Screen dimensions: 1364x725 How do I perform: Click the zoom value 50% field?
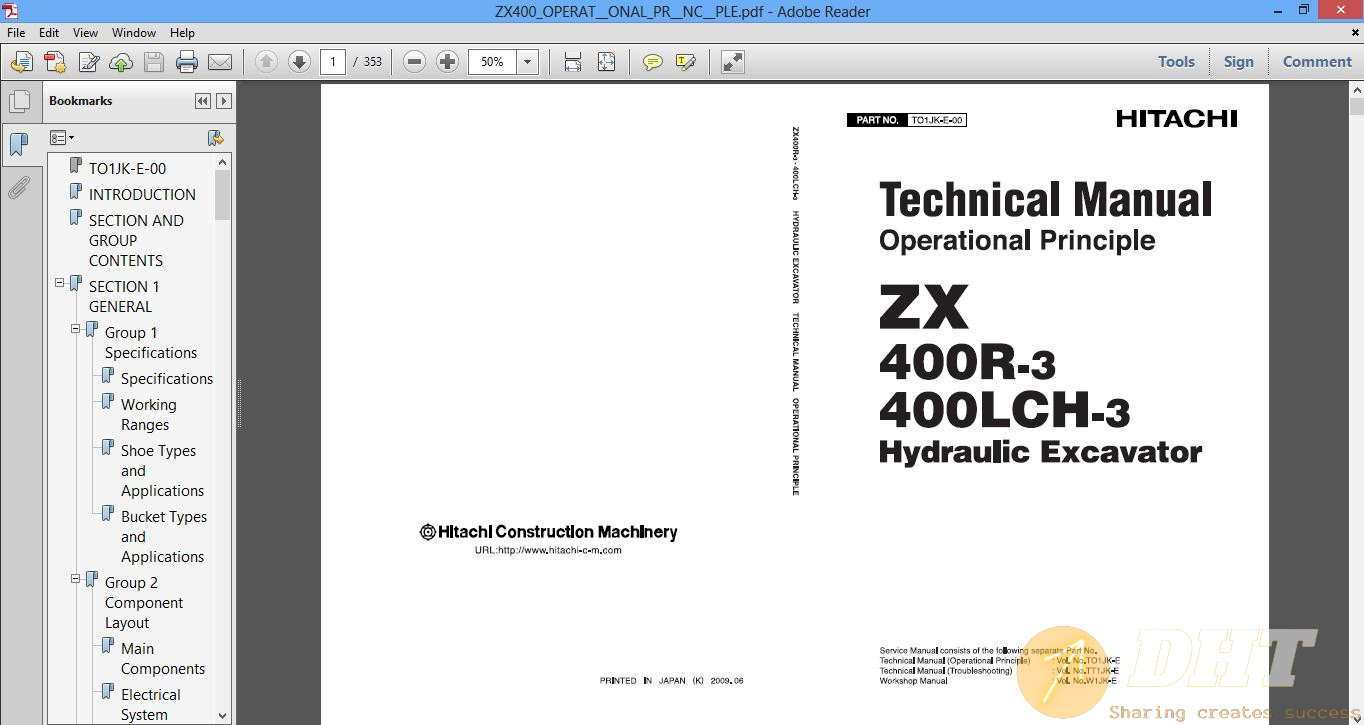pyautogui.click(x=492, y=62)
